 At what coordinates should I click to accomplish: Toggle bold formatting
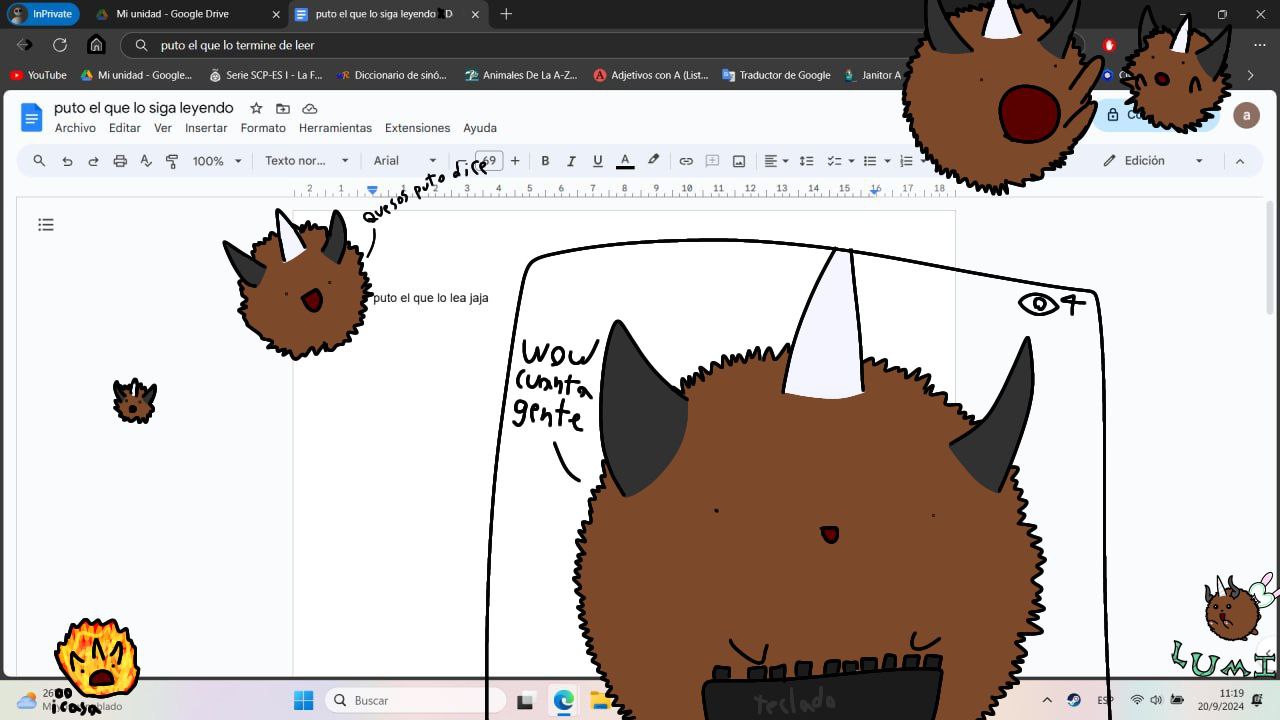click(x=545, y=161)
